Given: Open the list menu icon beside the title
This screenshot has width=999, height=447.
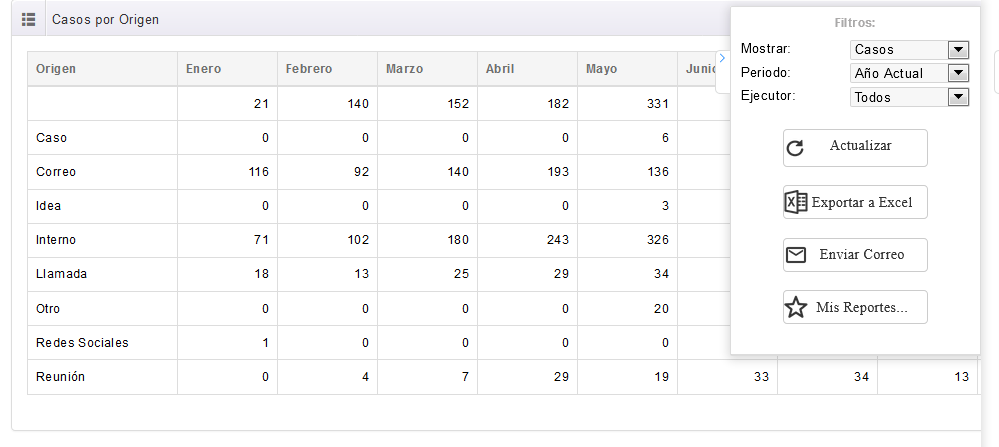Looking at the screenshot, I should click(28, 20).
